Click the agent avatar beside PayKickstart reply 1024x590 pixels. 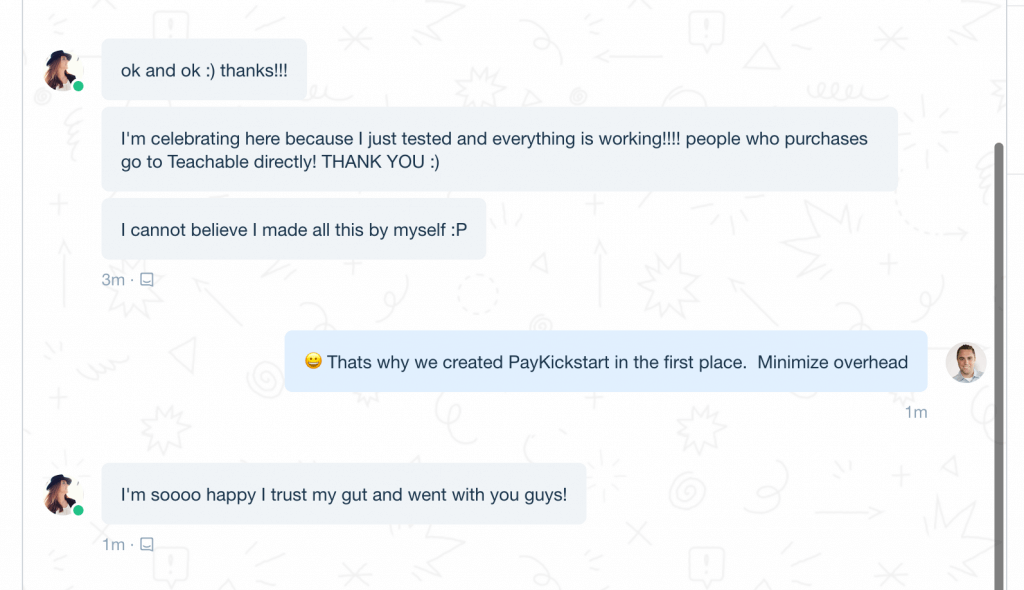(966, 362)
